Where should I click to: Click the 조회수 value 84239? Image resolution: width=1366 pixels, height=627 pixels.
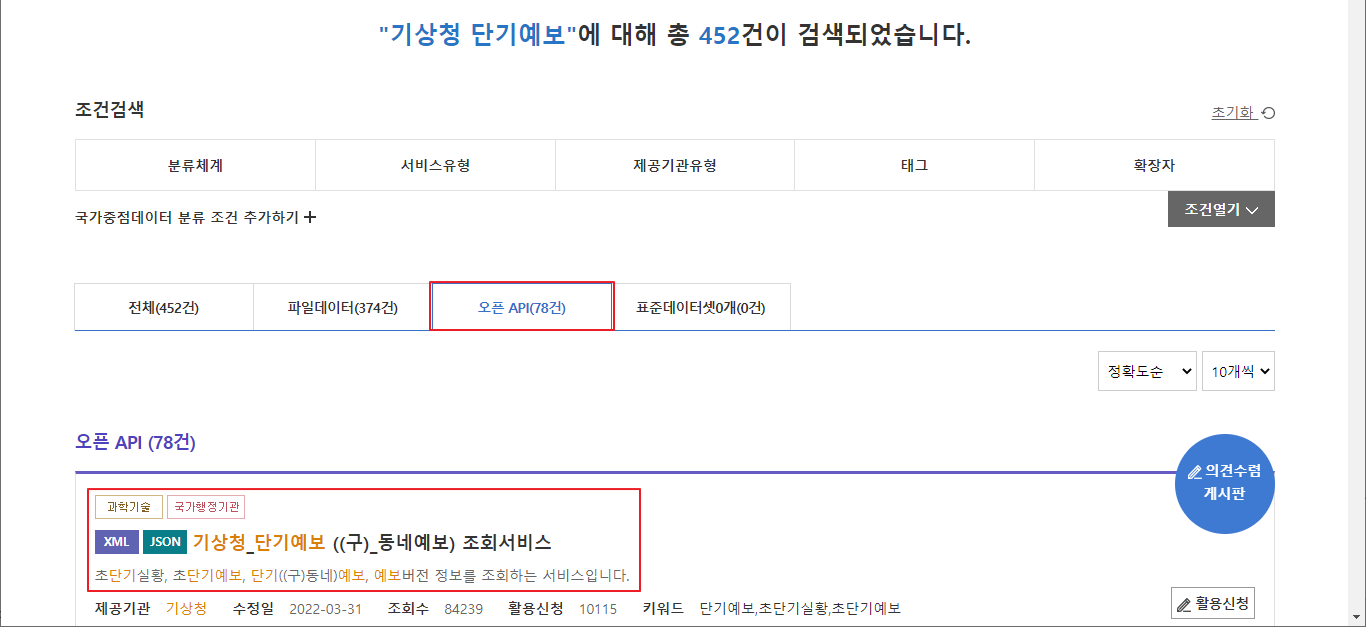[x=464, y=608]
